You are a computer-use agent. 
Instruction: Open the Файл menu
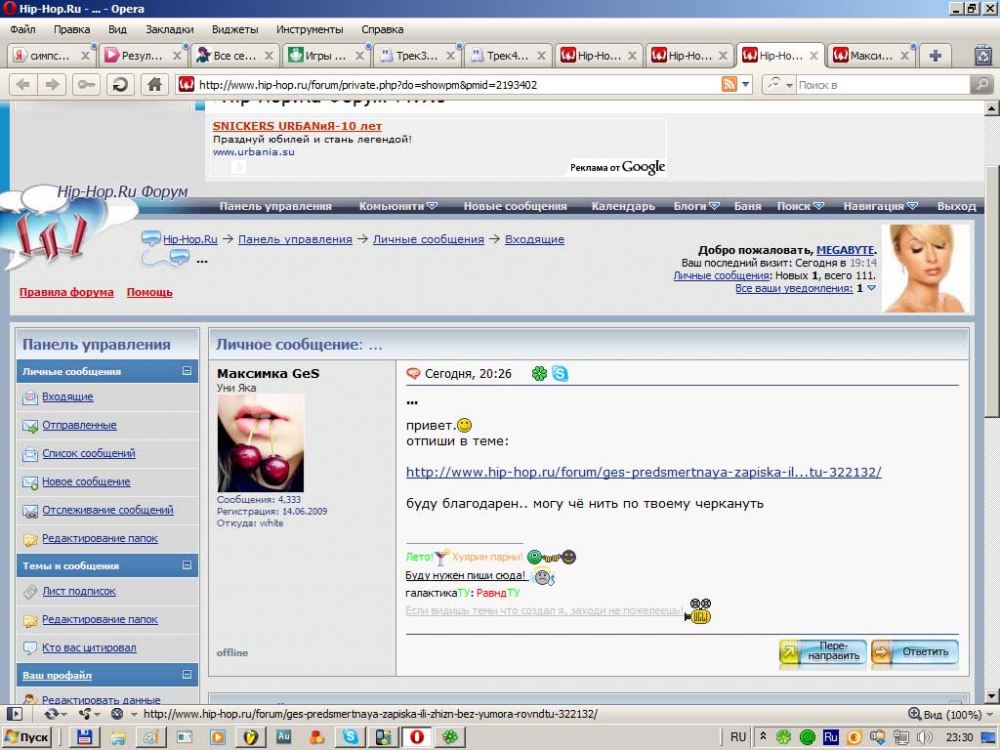pos(23,29)
